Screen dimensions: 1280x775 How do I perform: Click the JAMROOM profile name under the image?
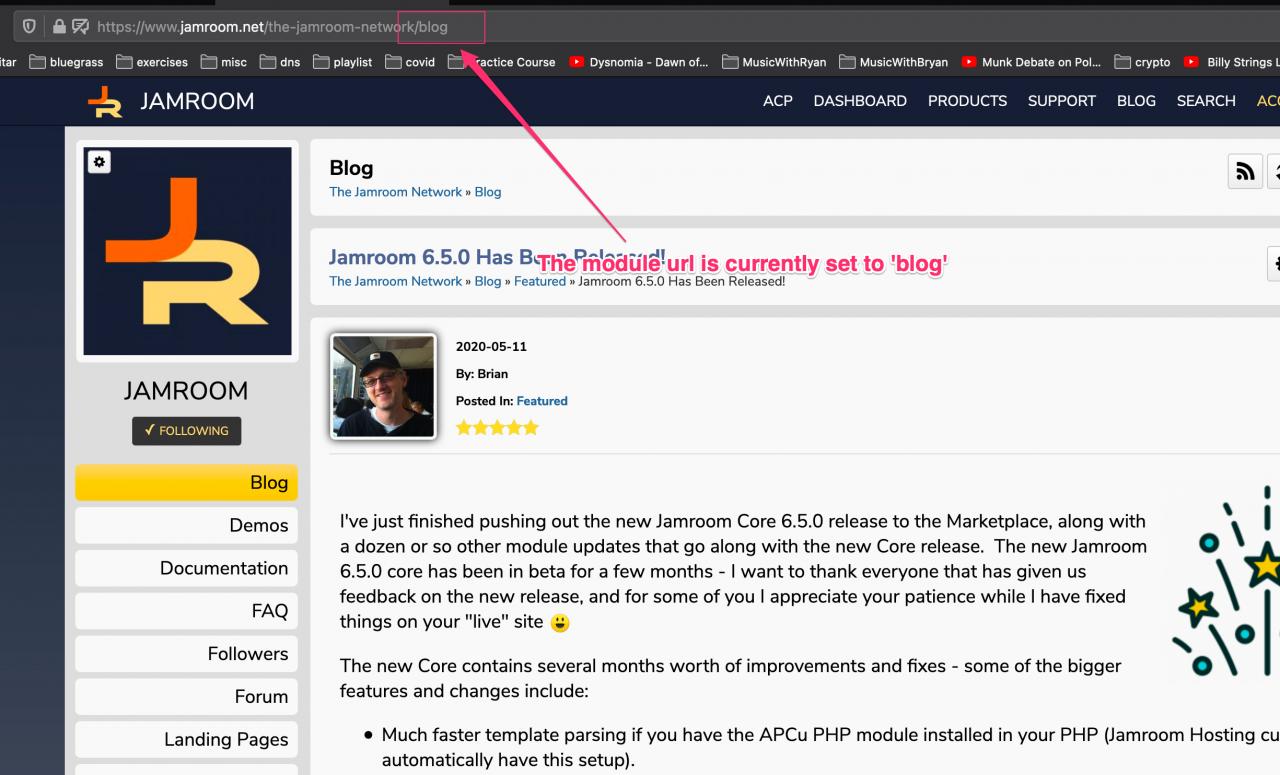(186, 390)
